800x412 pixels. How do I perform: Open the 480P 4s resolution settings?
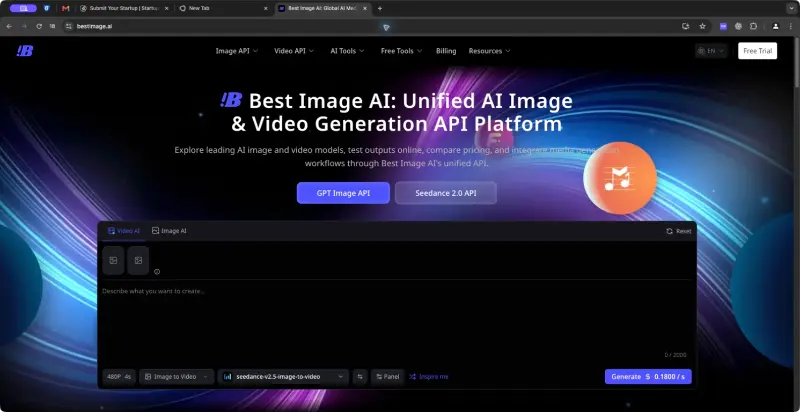coord(119,377)
